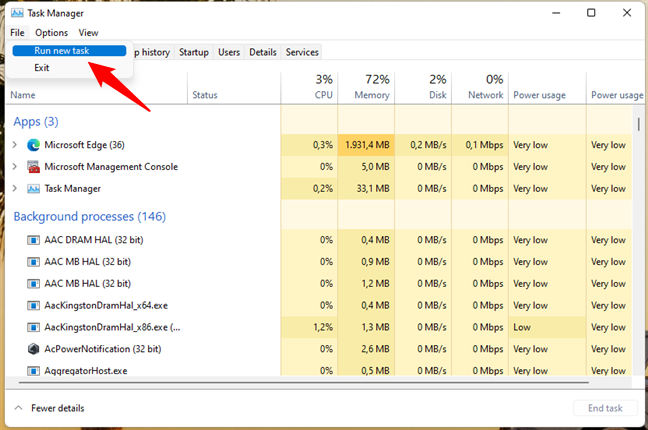Collapse view with Fewer details chevron
The image size is (648, 430).
18,408
